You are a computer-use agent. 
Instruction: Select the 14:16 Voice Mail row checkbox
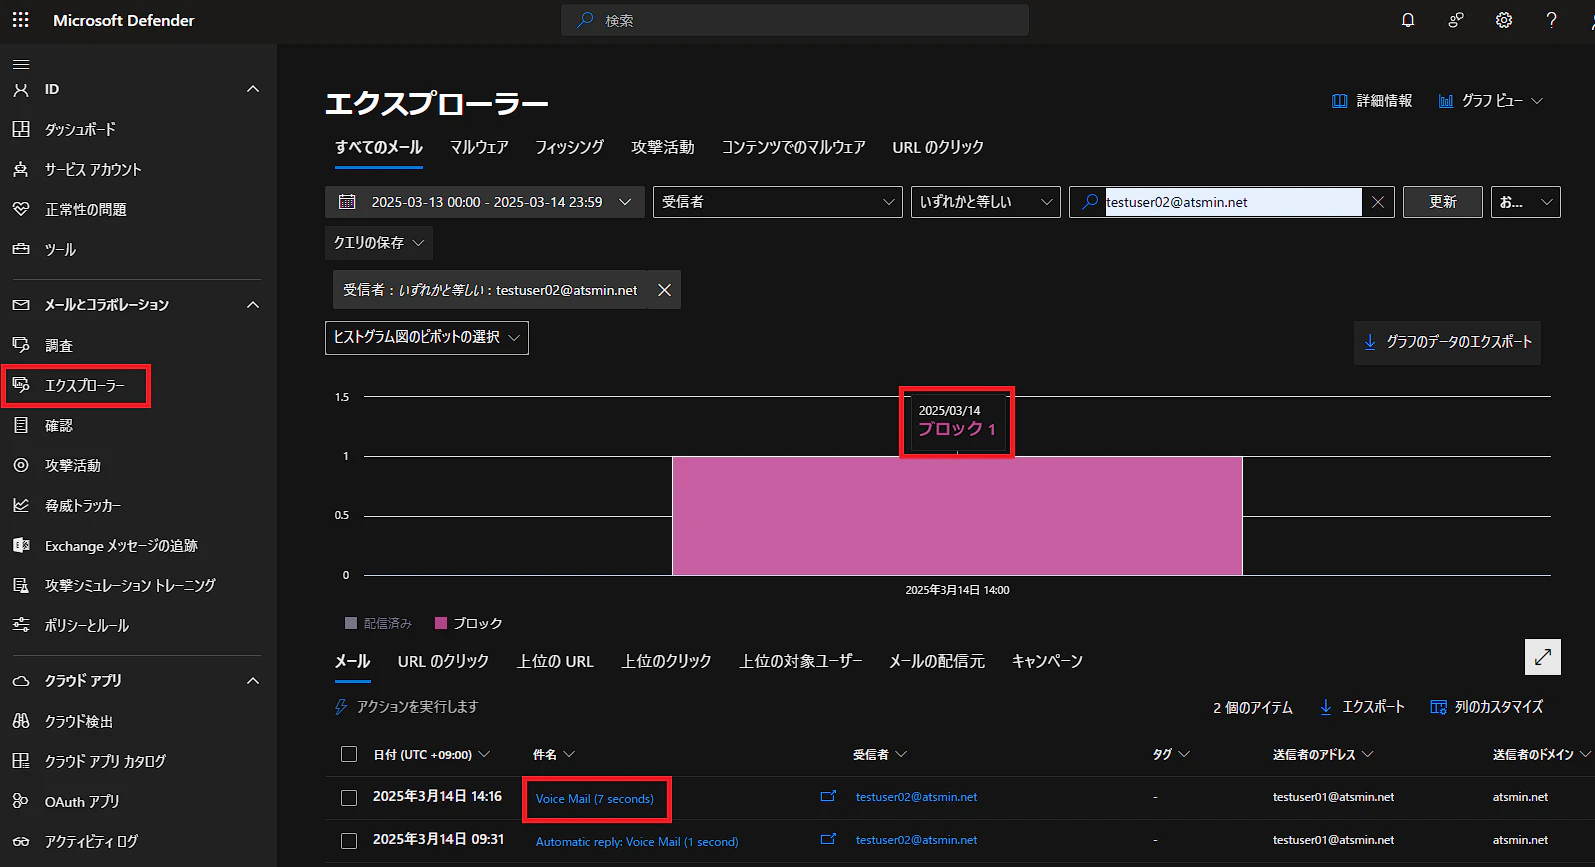coord(349,798)
